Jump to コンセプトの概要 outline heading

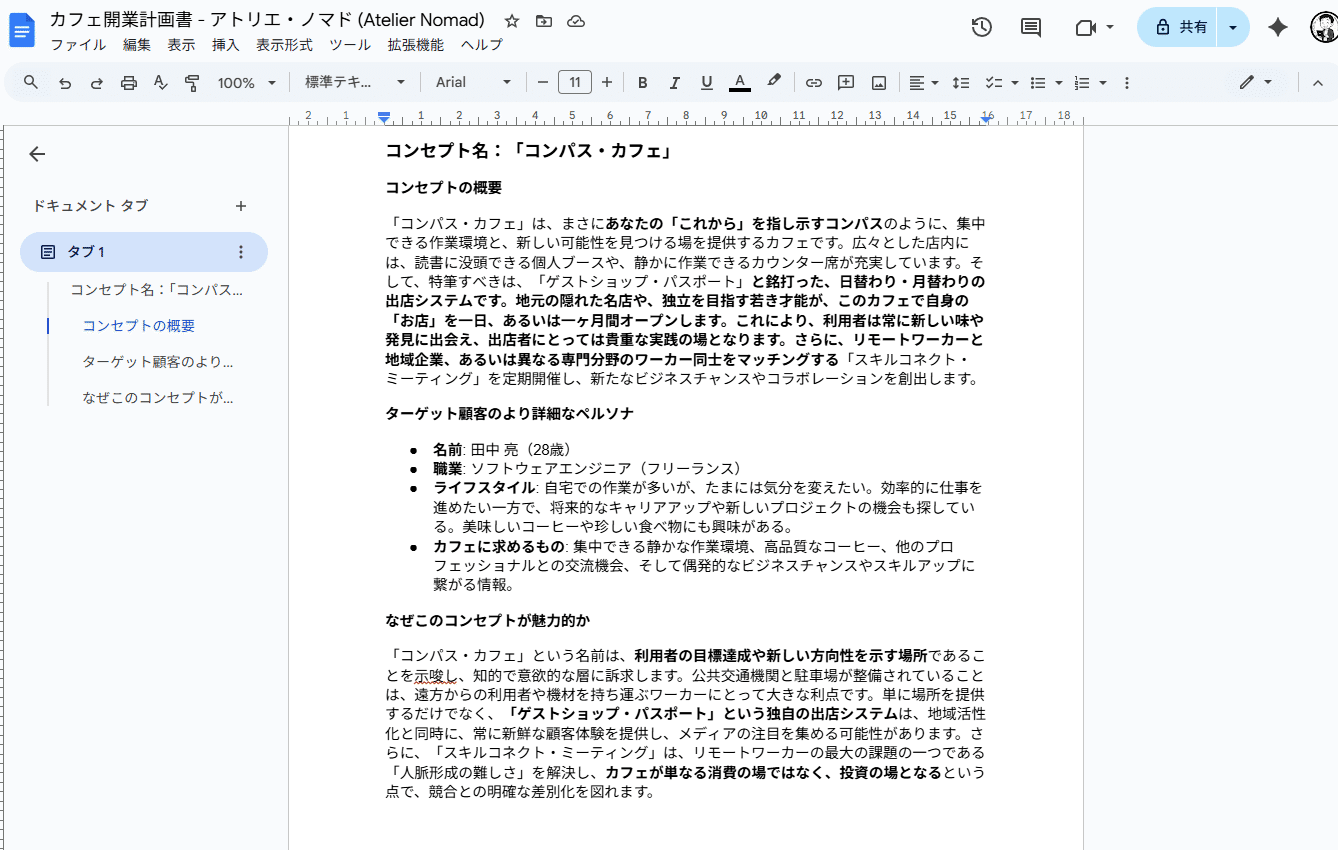click(x=138, y=326)
